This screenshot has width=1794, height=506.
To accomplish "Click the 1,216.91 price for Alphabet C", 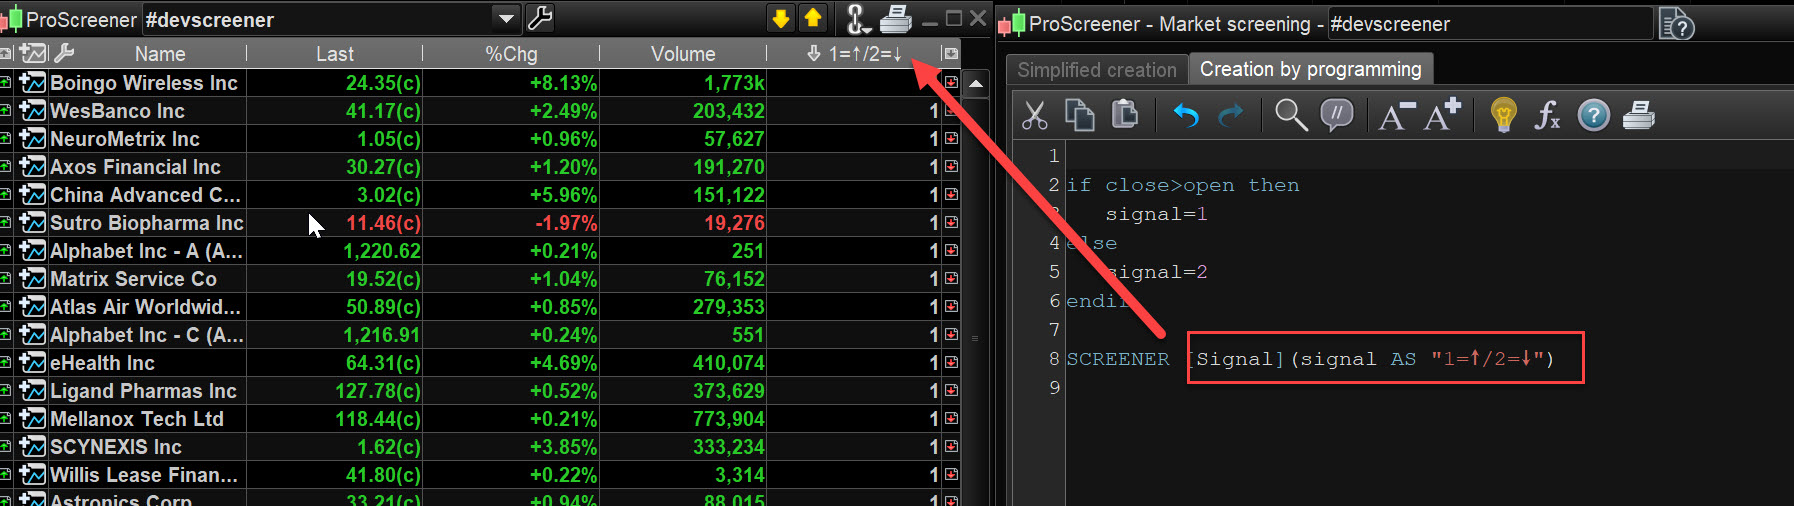I will point(382,334).
